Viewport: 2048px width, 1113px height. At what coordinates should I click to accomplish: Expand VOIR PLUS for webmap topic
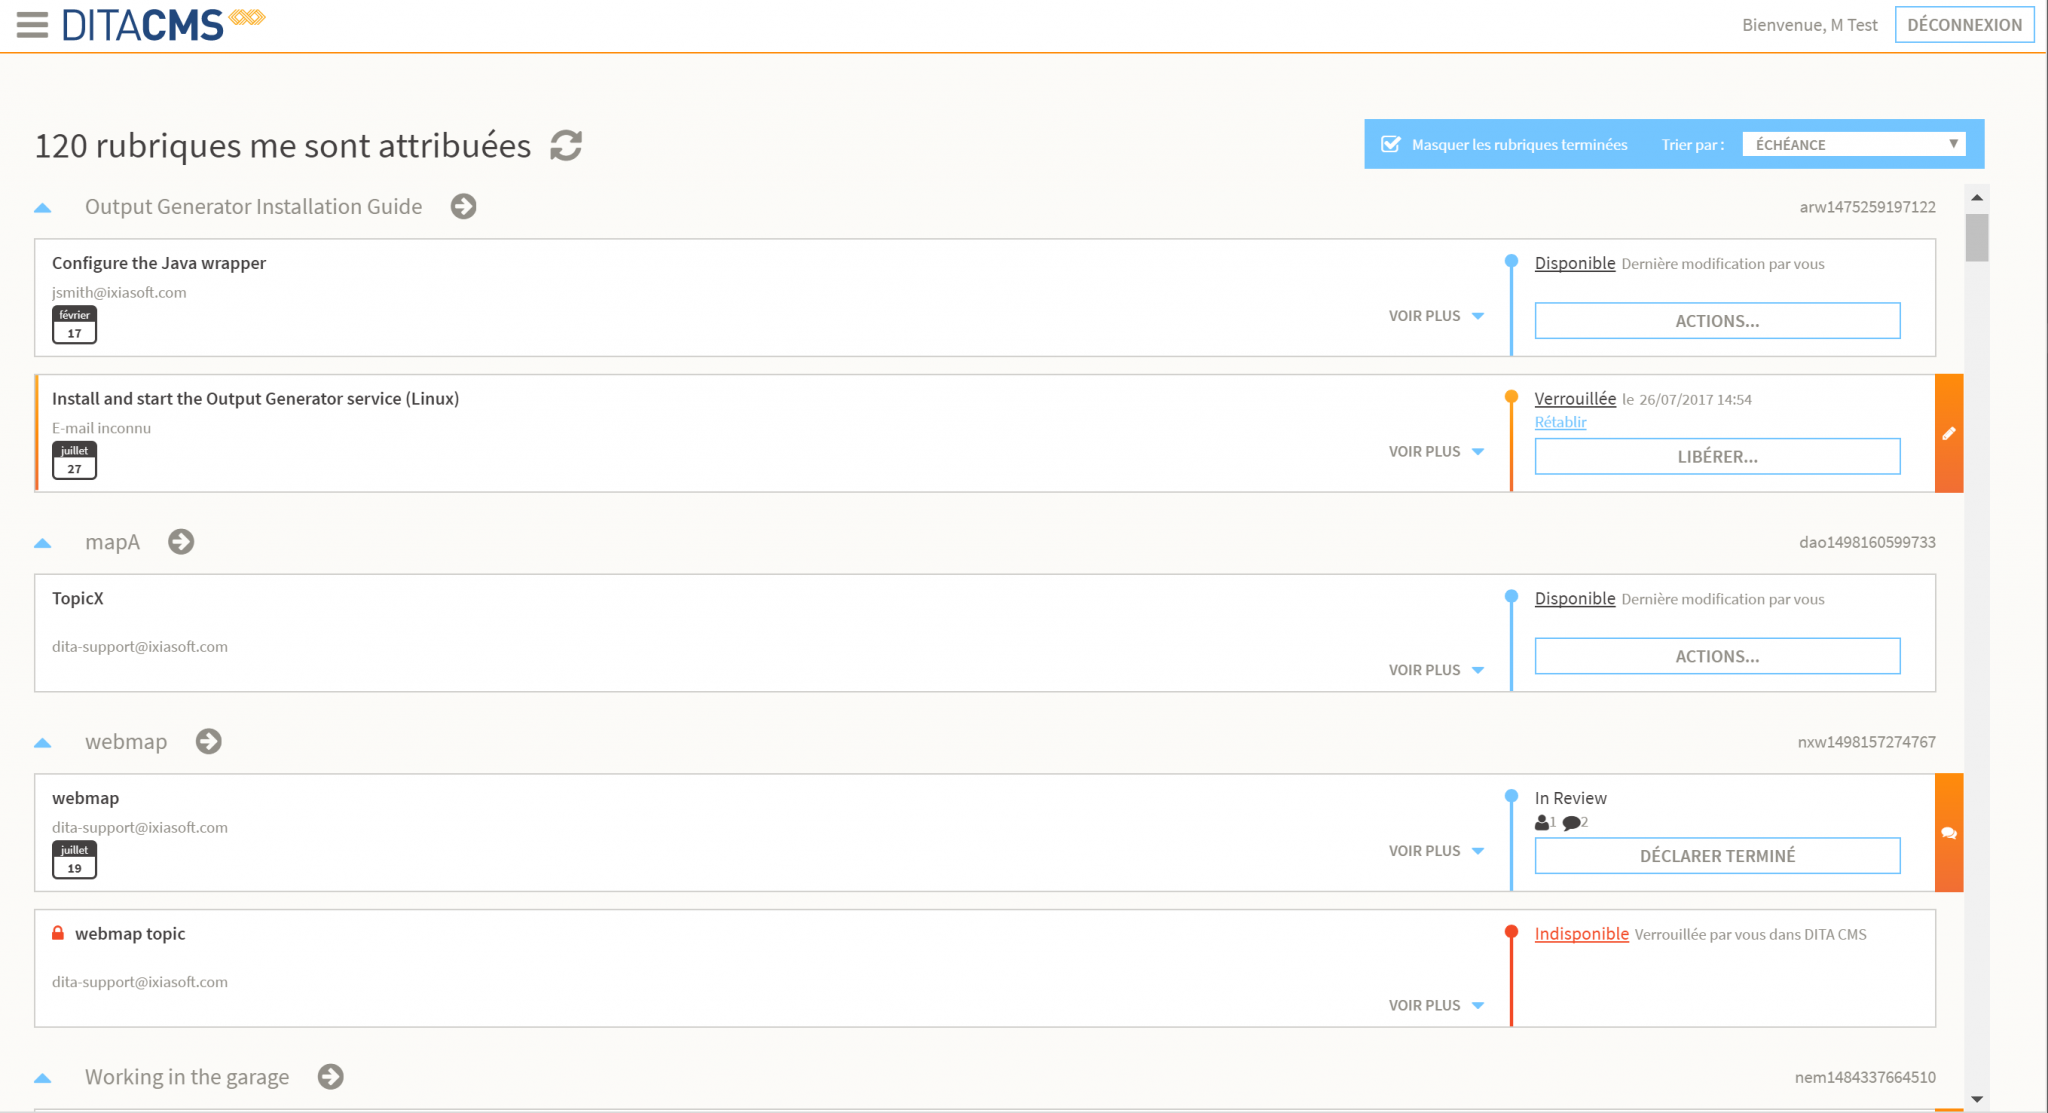pyautogui.click(x=1436, y=1005)
